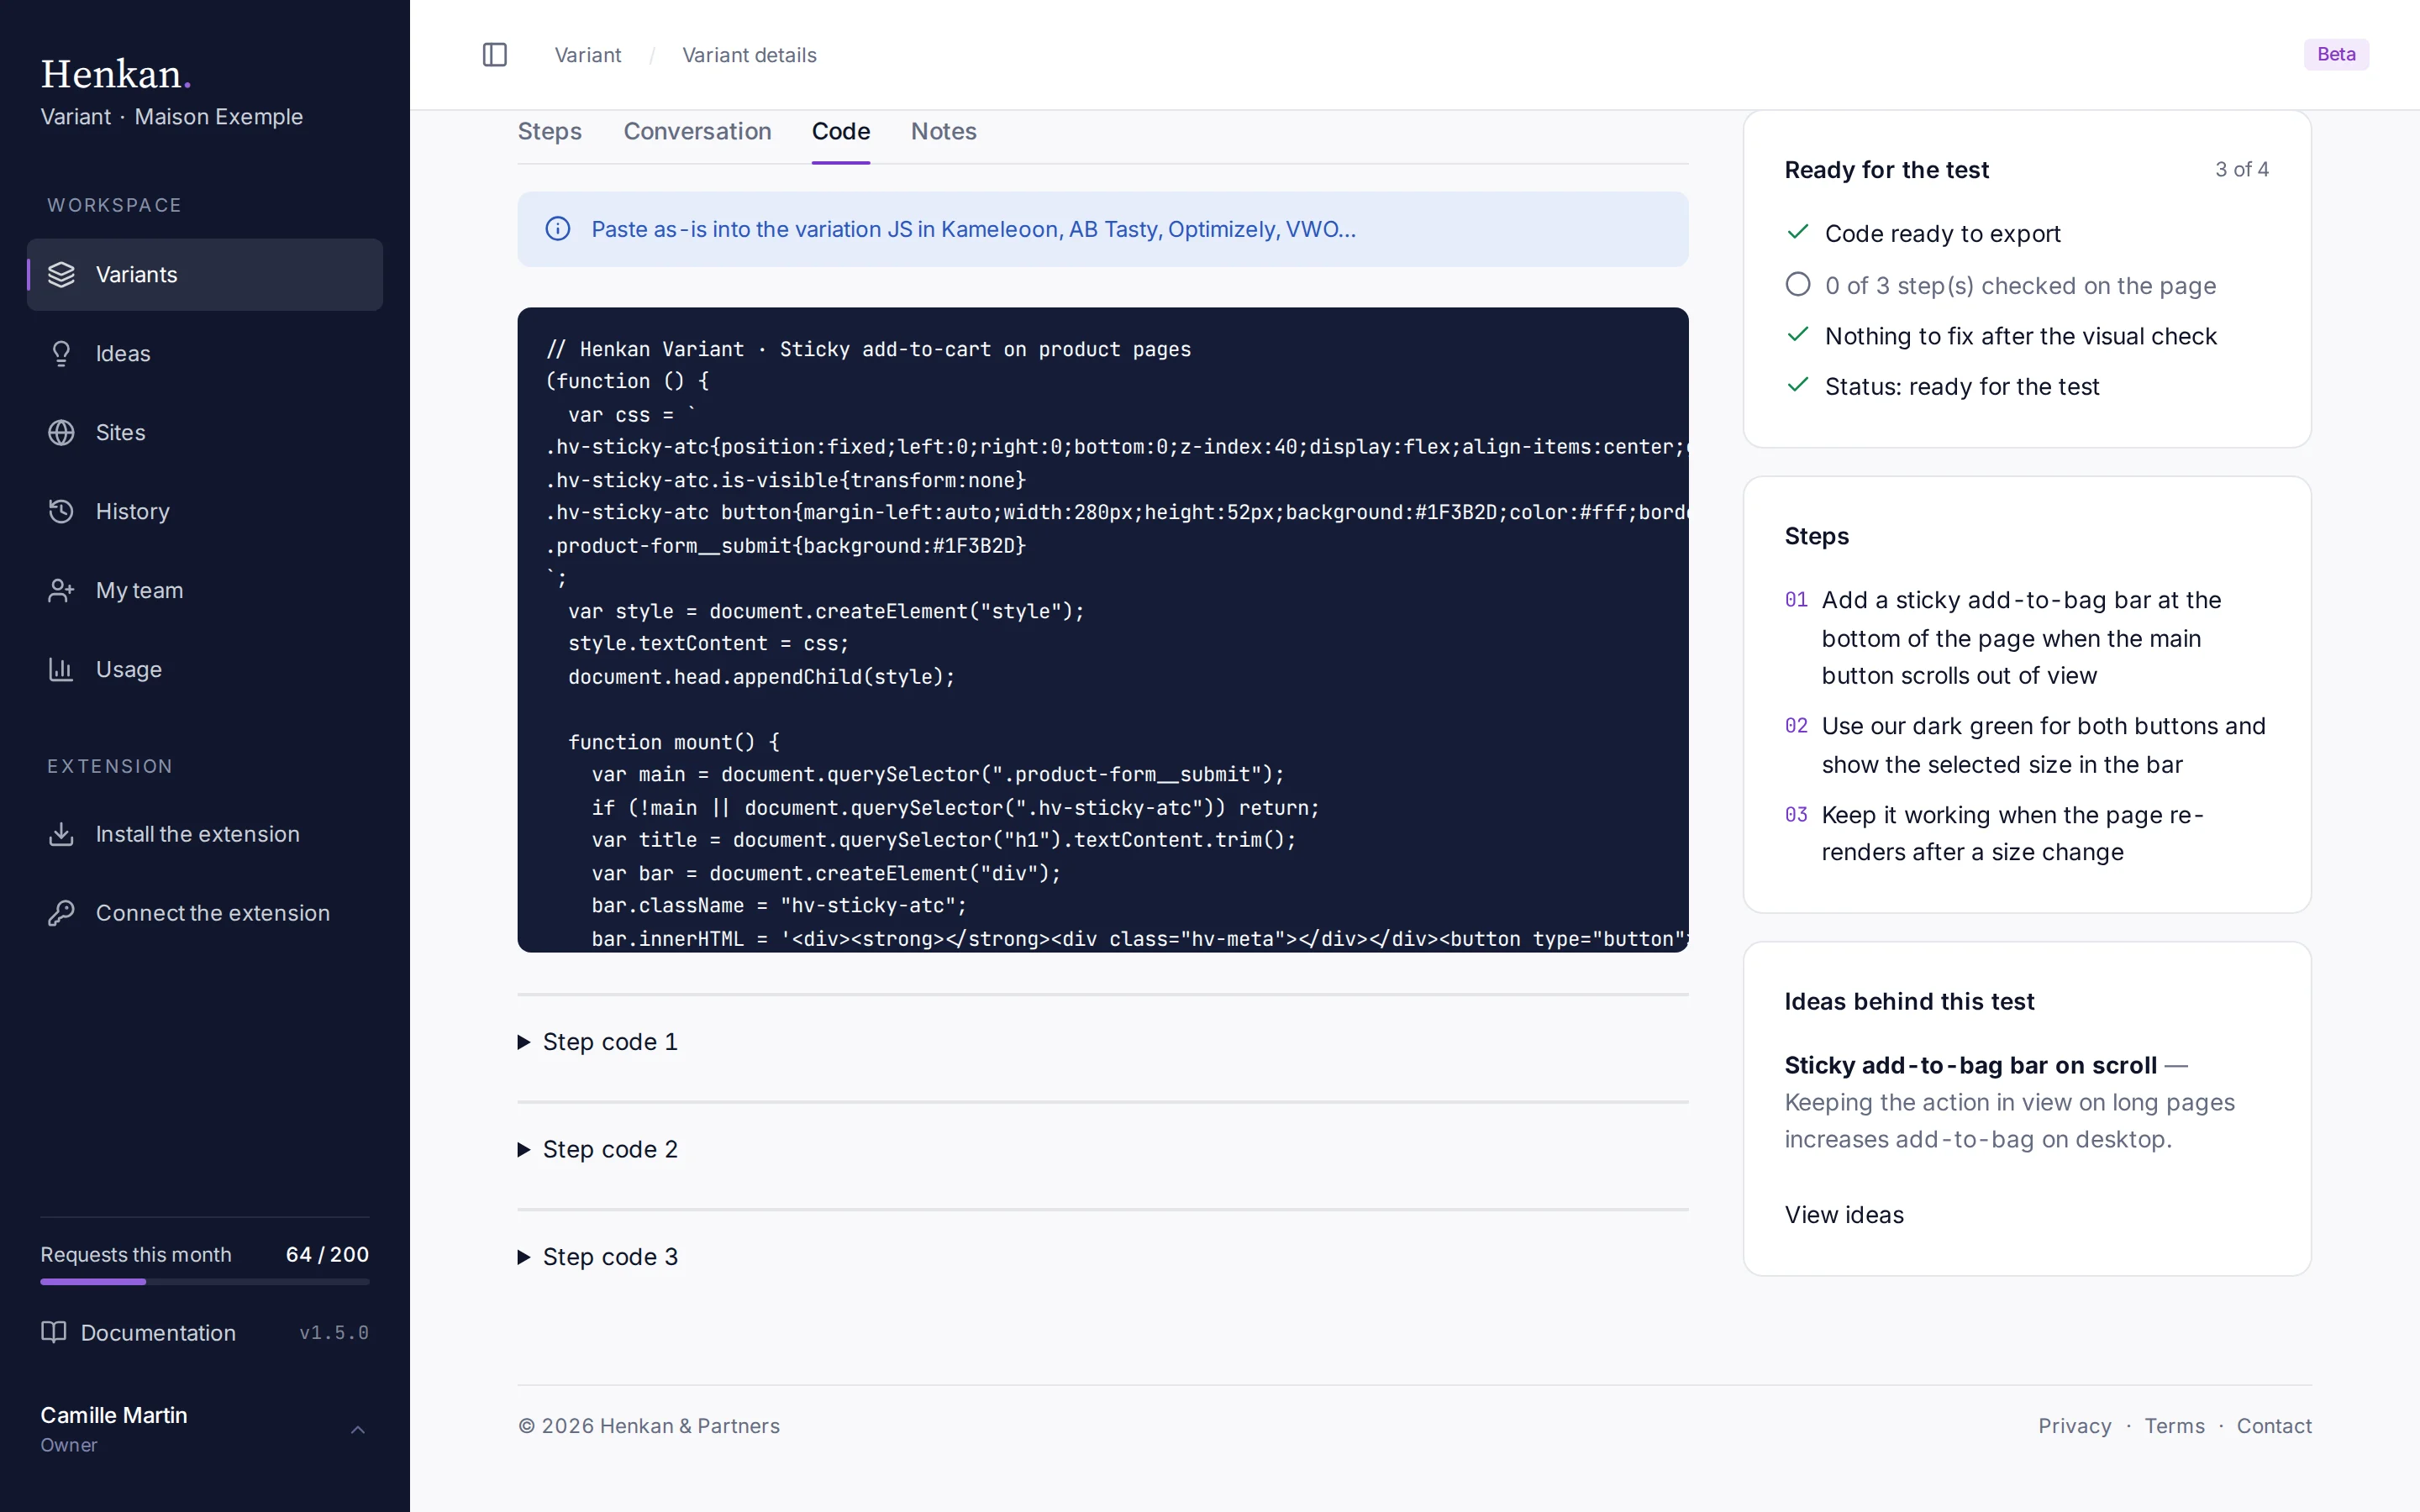Screen dimensions: 2420x1512
Task: Open the Terms footer link
Action: click(2175, 1426)
